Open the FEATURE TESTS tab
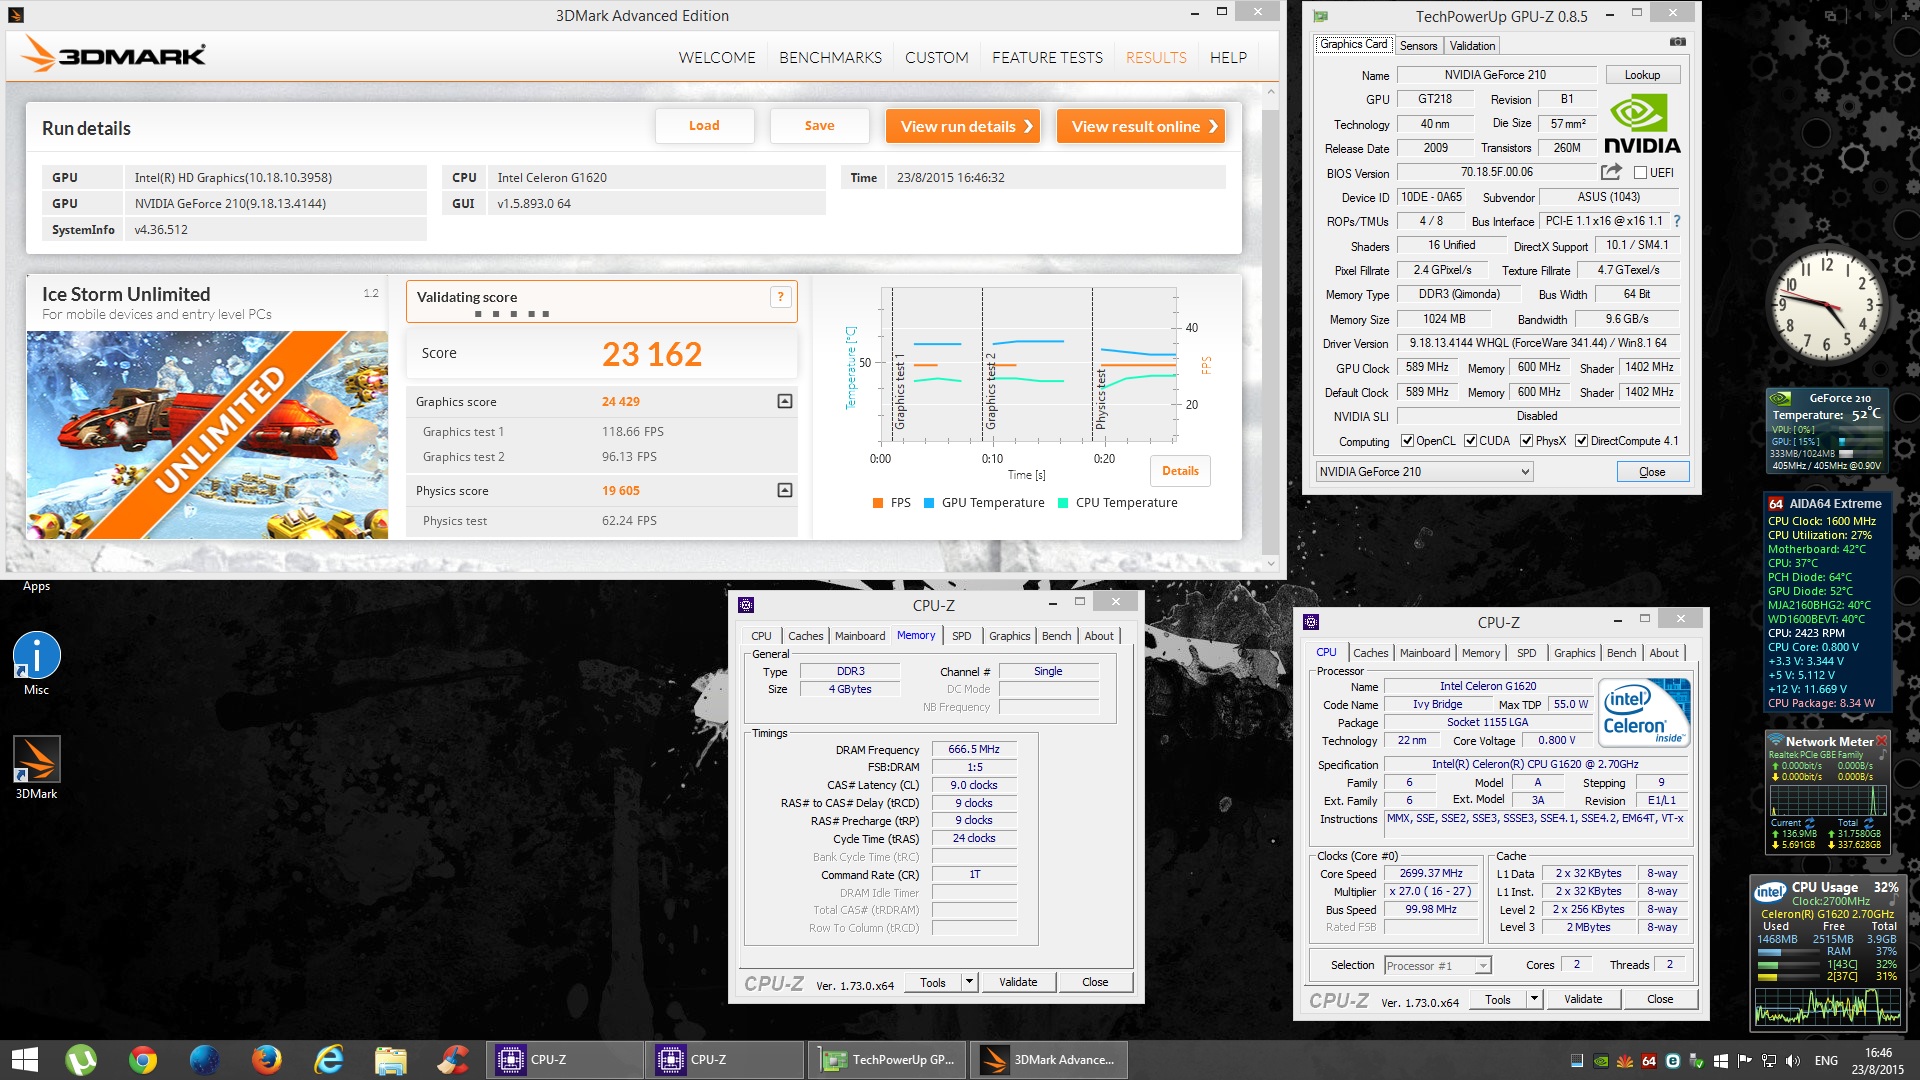Image resolution: width=1920 pixels, height=1080 pixels. [x=1047, y=57]
